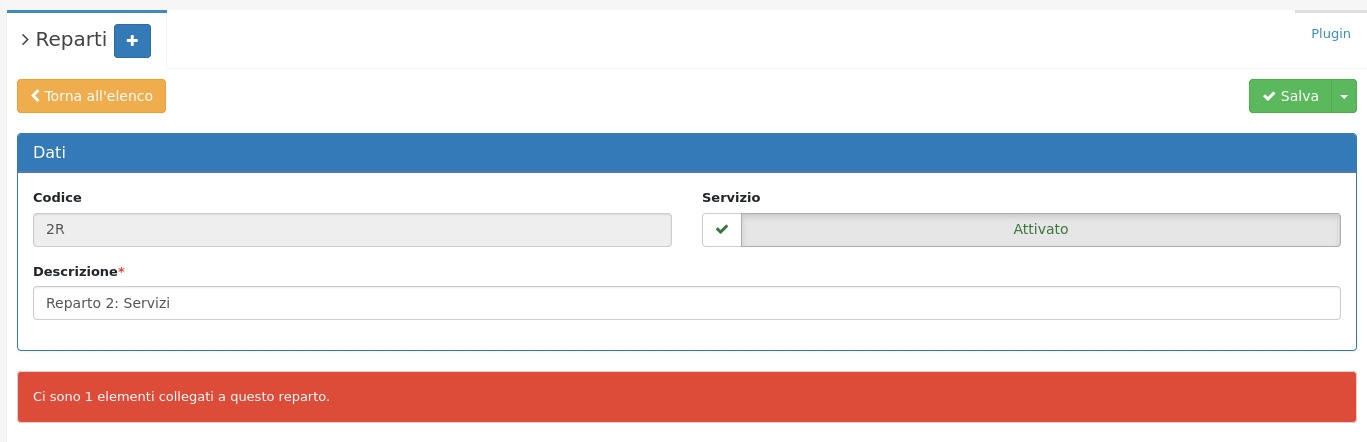Click the checkmark icon on Salva button
The height and width of the screenshot is (442, 1367).
pos(1269,96)
